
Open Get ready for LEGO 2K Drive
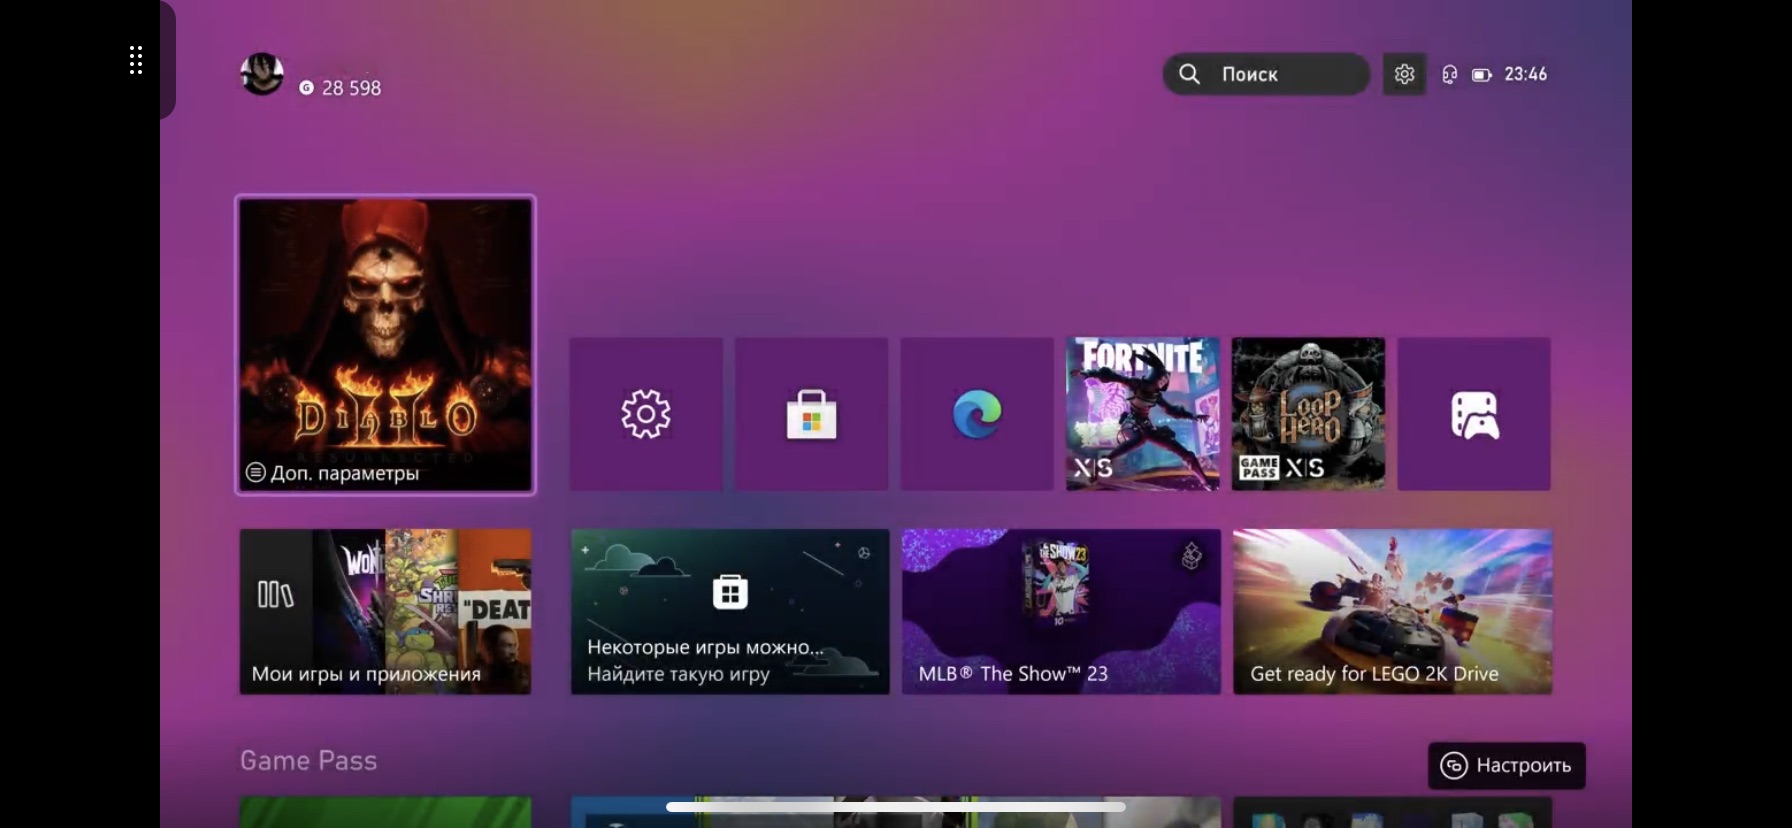[x=1392, y=611]
